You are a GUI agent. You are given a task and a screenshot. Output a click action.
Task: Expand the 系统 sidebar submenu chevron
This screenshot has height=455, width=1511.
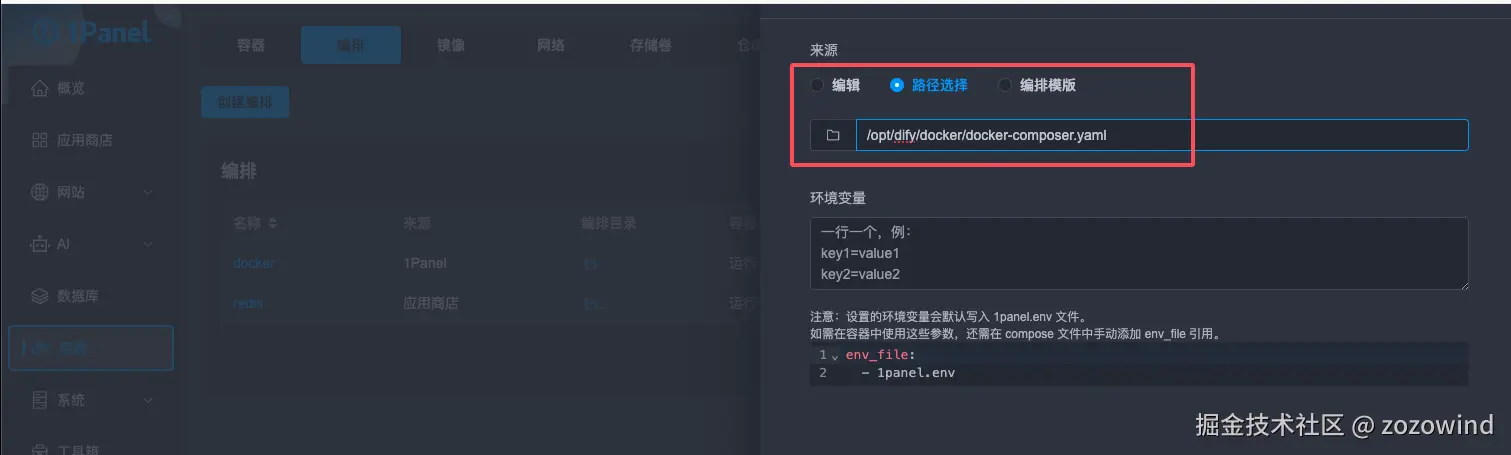click(148, 400)
